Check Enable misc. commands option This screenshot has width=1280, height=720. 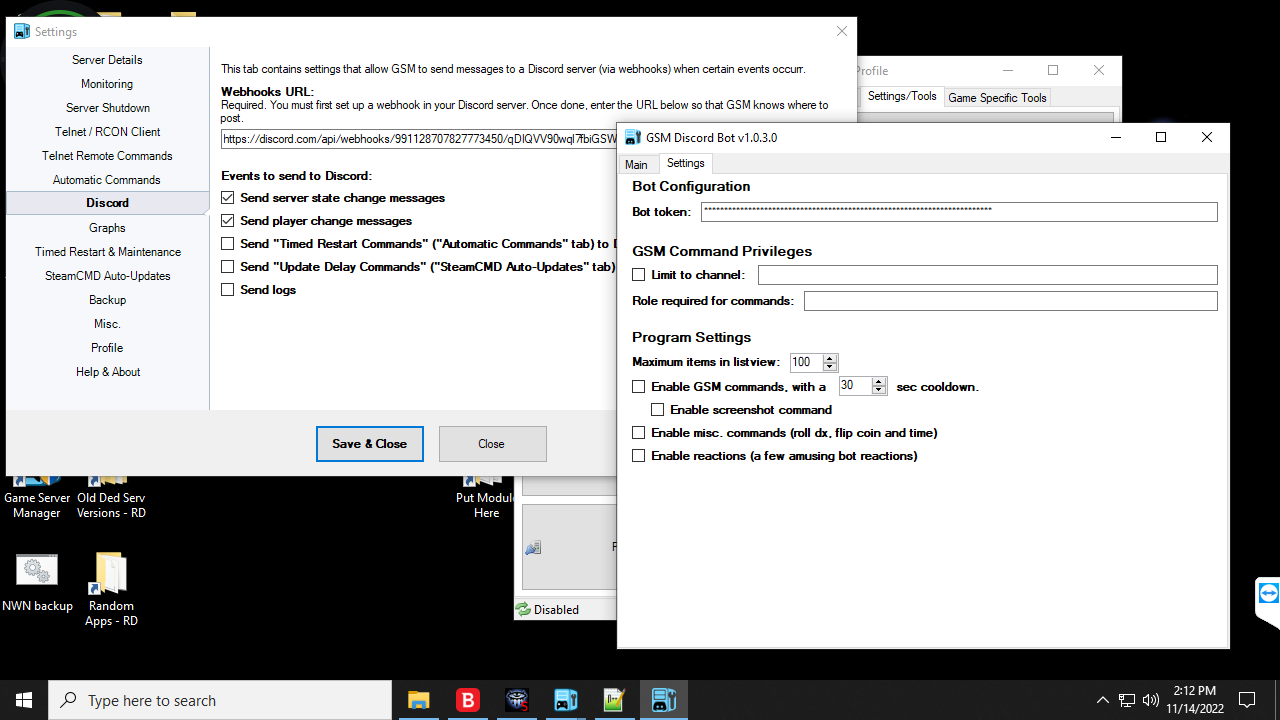pyautogui.click(x=639, y=433)
